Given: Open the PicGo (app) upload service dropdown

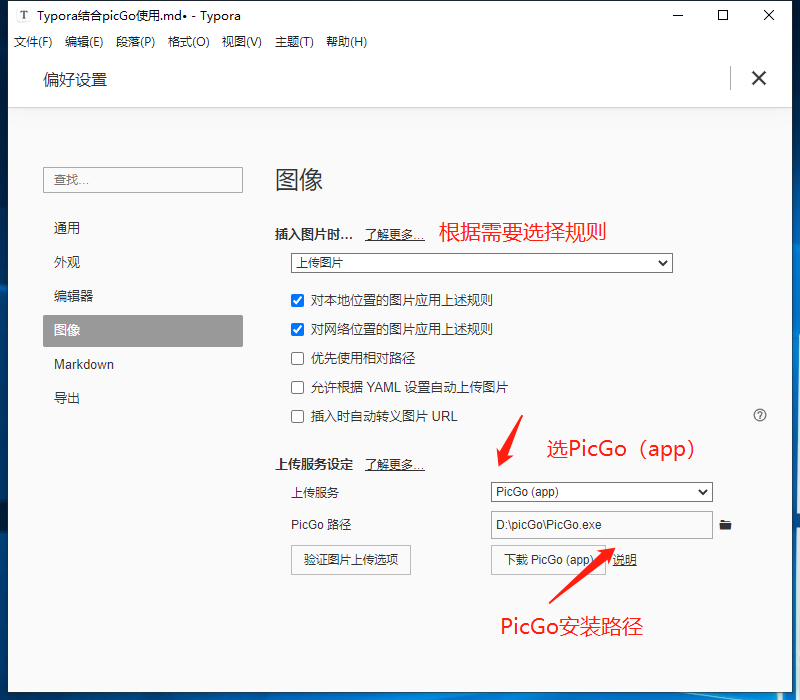Looking at the screenshot, I should point(602,492).
